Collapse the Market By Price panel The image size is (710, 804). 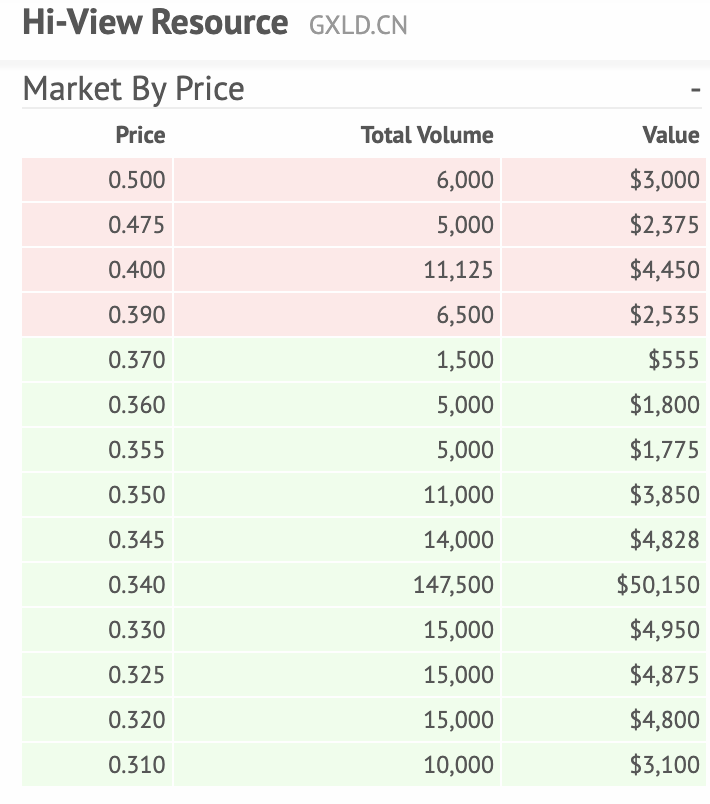pyautogui.click(x=695, y=90)
